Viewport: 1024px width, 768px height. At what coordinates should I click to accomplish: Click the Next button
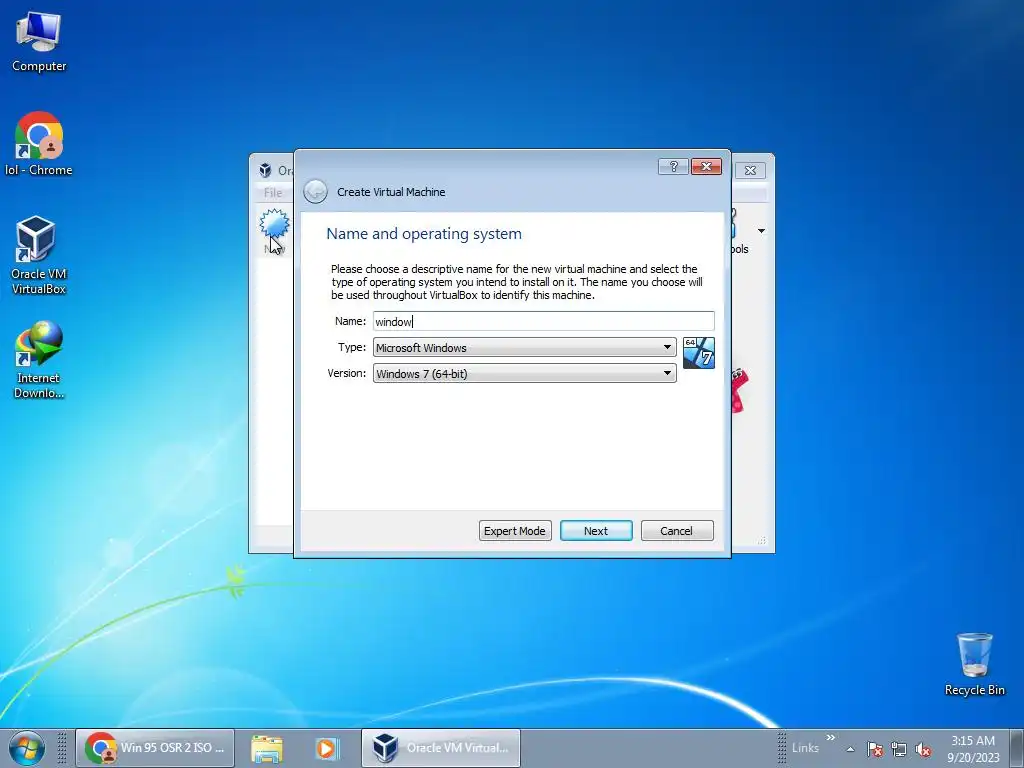[x=596, y=531]
